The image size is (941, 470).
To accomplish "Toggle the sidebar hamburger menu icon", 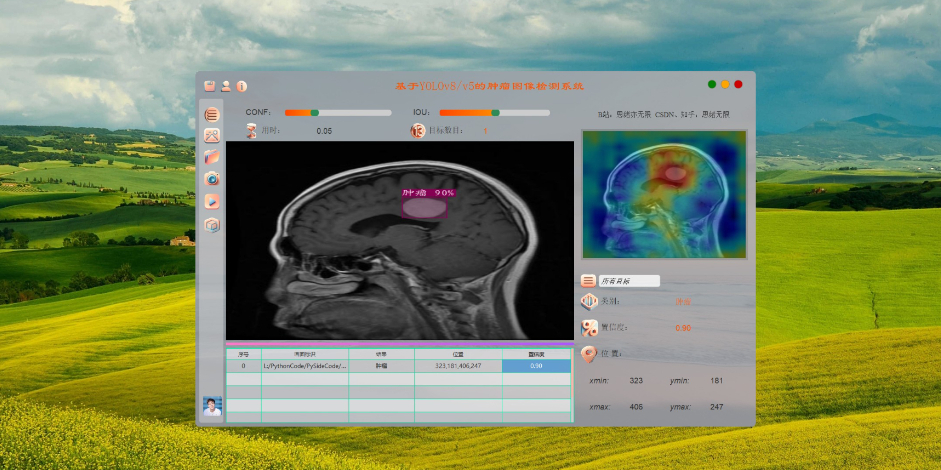I will pos(212,115).
